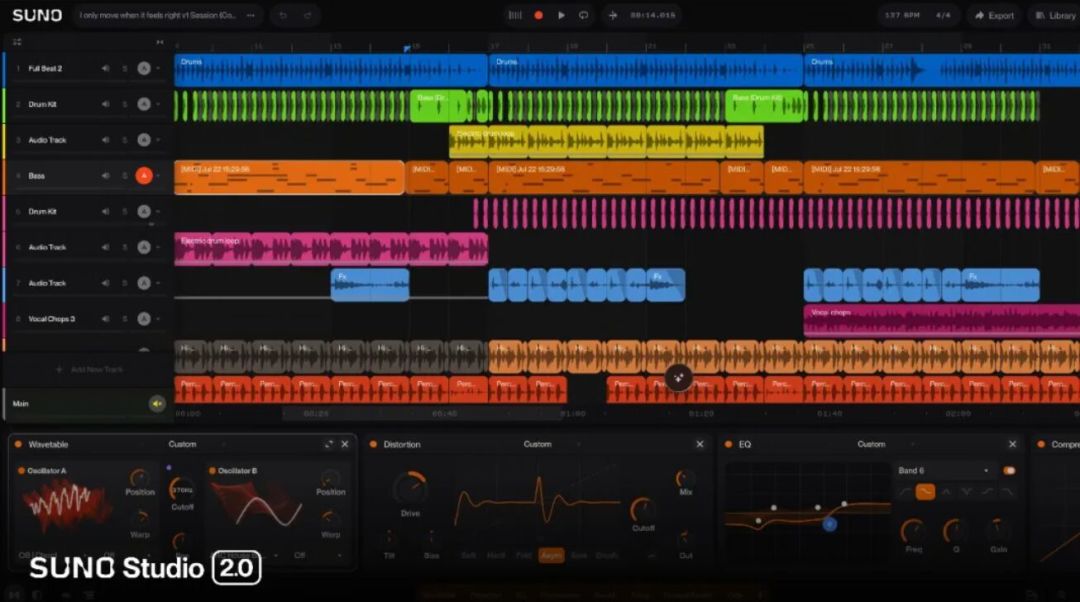Select the highlighted orange distortion mode tab
The height and width of the screenshot is (602, 1080).
pyautogui.click(x=551, y=555)
